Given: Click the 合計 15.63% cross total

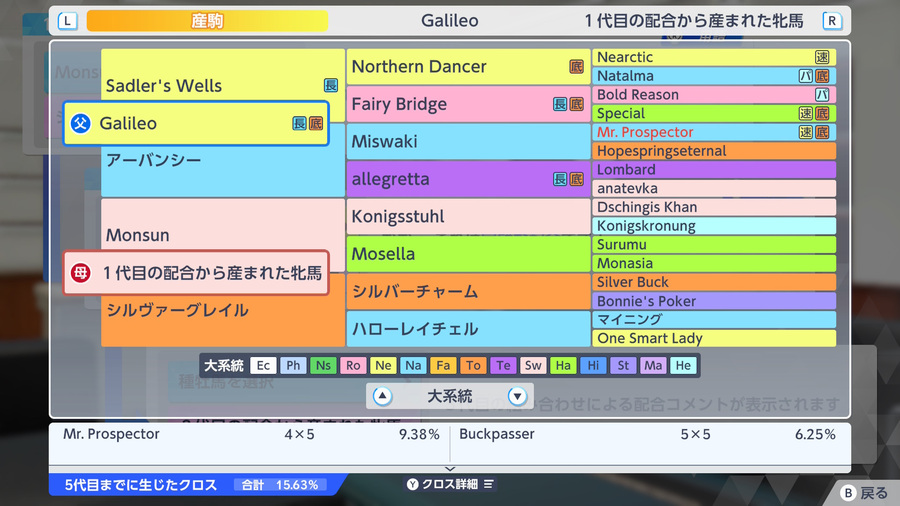Looking at the screenshot, I should tap(280, 485).
